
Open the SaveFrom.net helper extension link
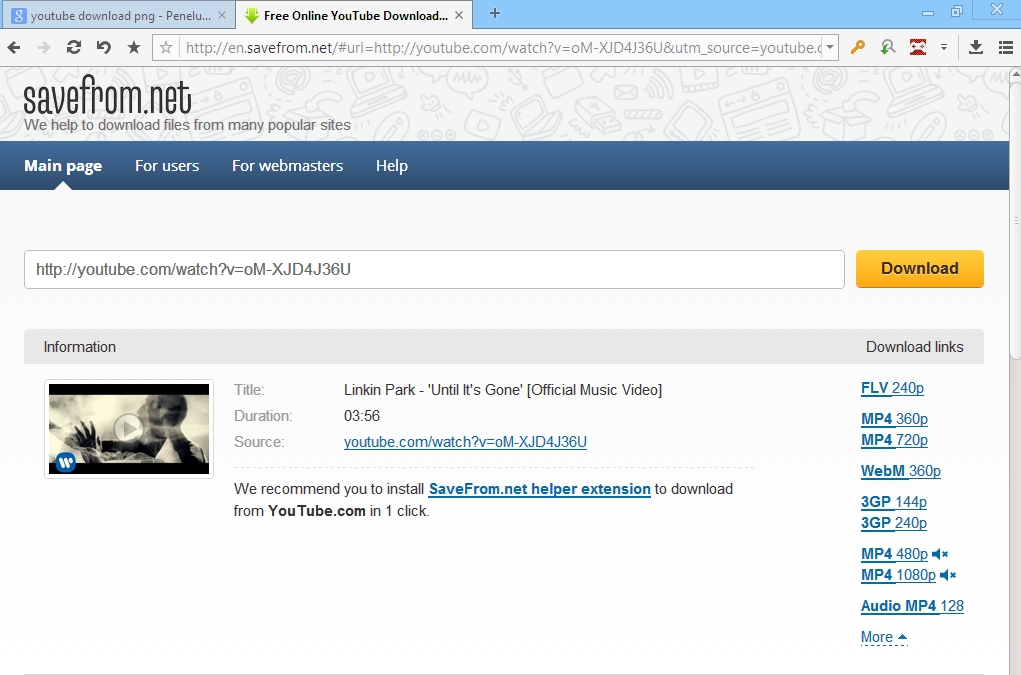(x=539, y=489)
